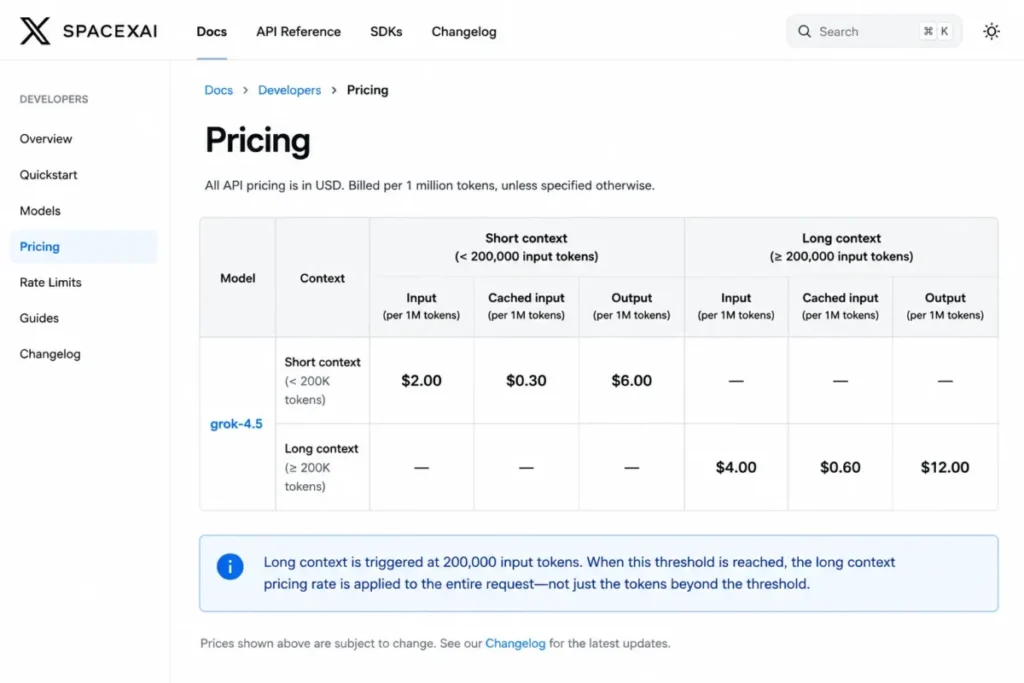Click the Developers breadcrumb link

pyautogui.click(x=289, y=90)
